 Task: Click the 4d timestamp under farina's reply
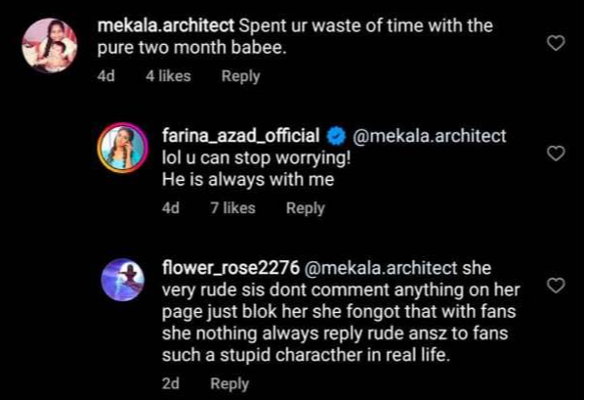click(170, 208)
